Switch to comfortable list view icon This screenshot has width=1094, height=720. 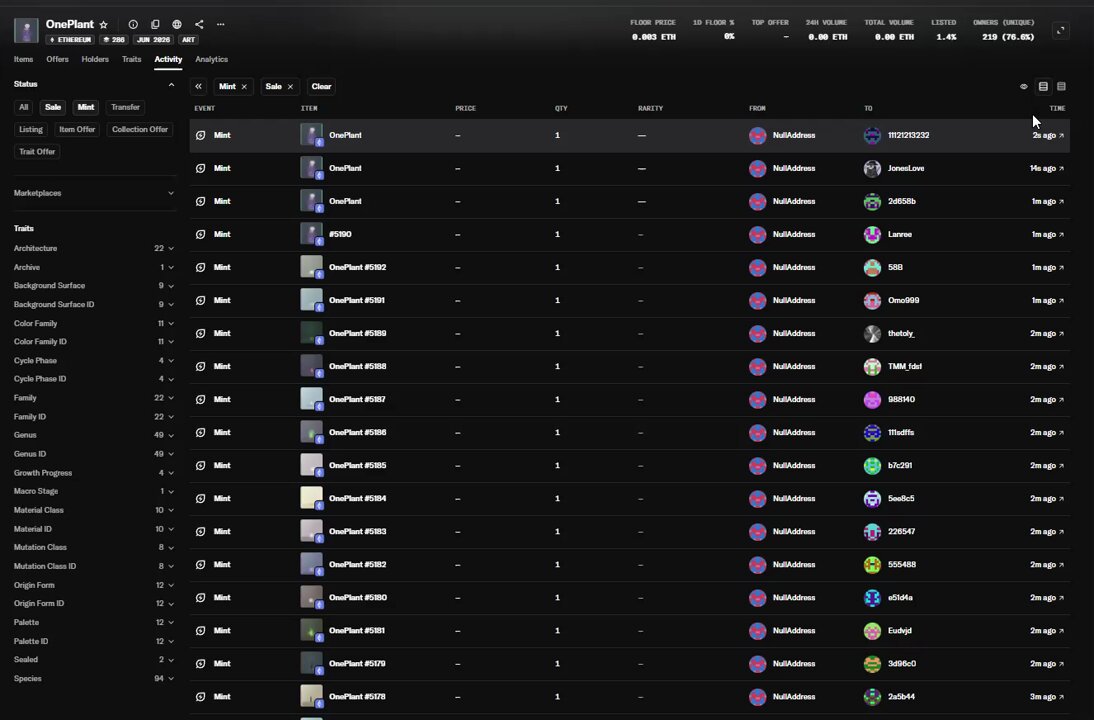[1043, 87]
